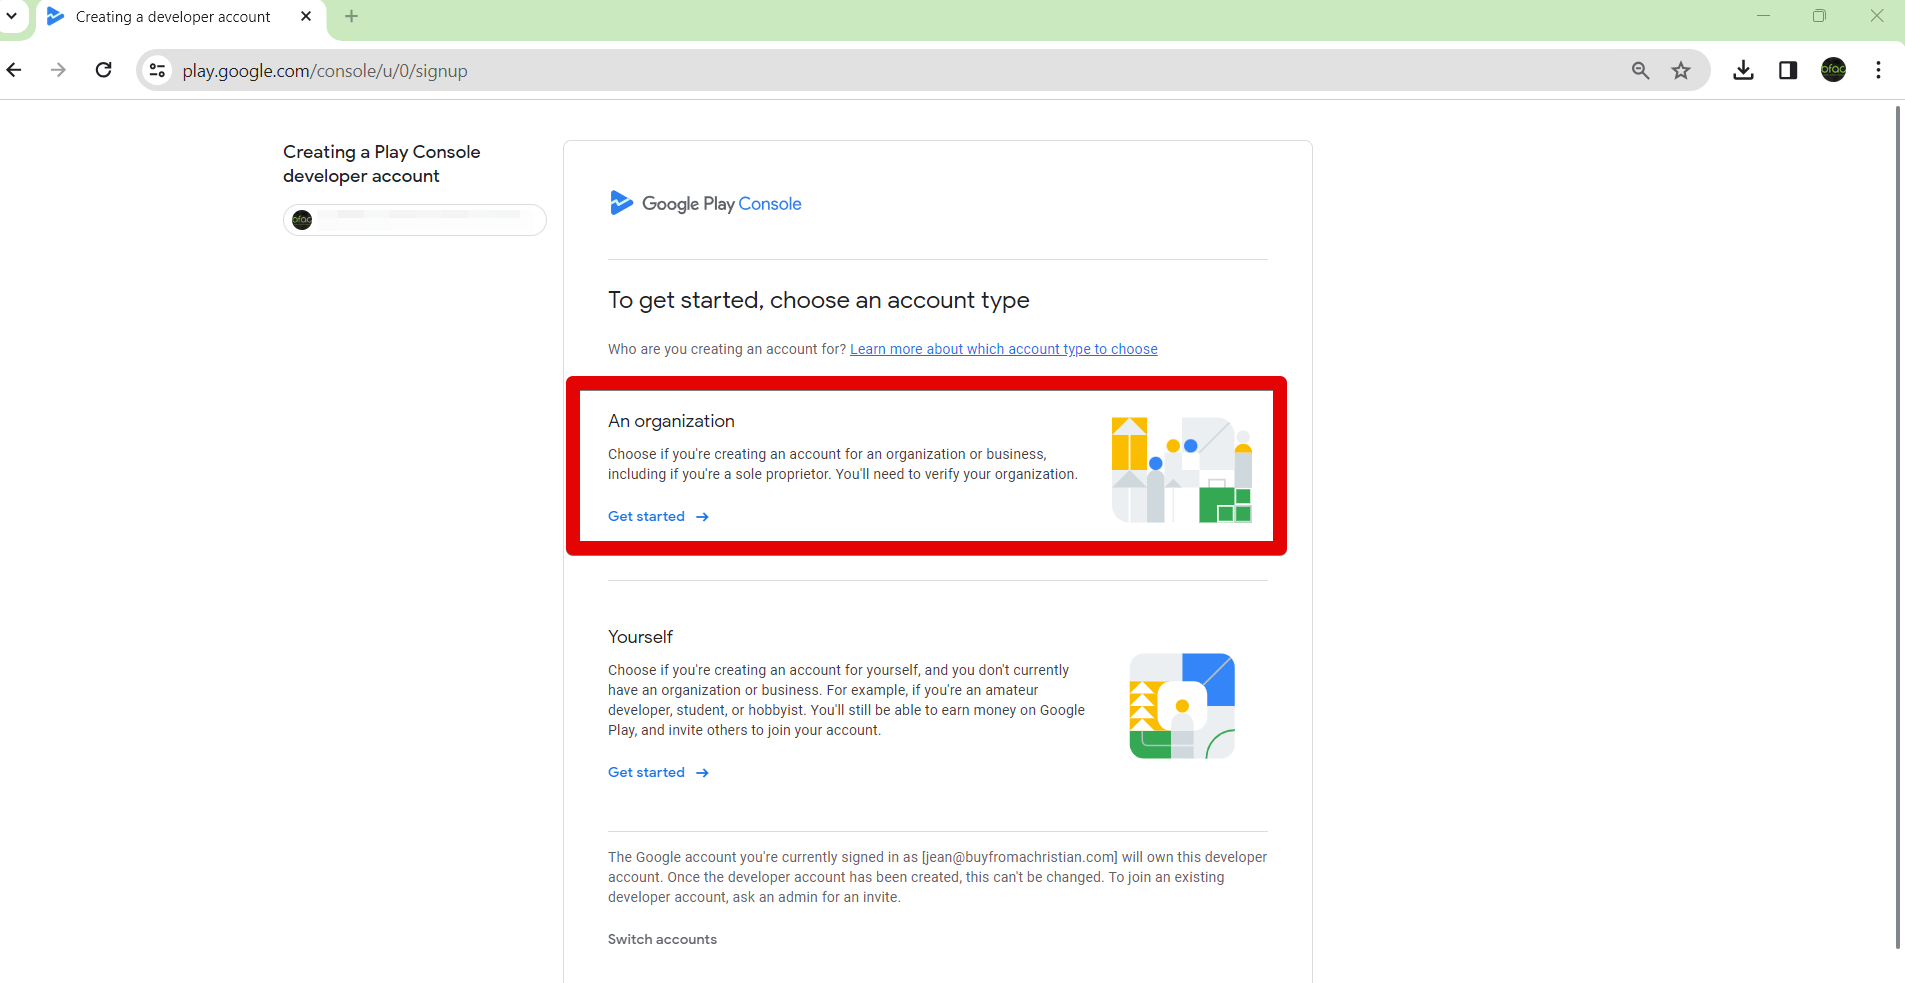Click the zoom magnifier icon in address bar
Screen dimensions: 1905x983
tap(1640, 70)
